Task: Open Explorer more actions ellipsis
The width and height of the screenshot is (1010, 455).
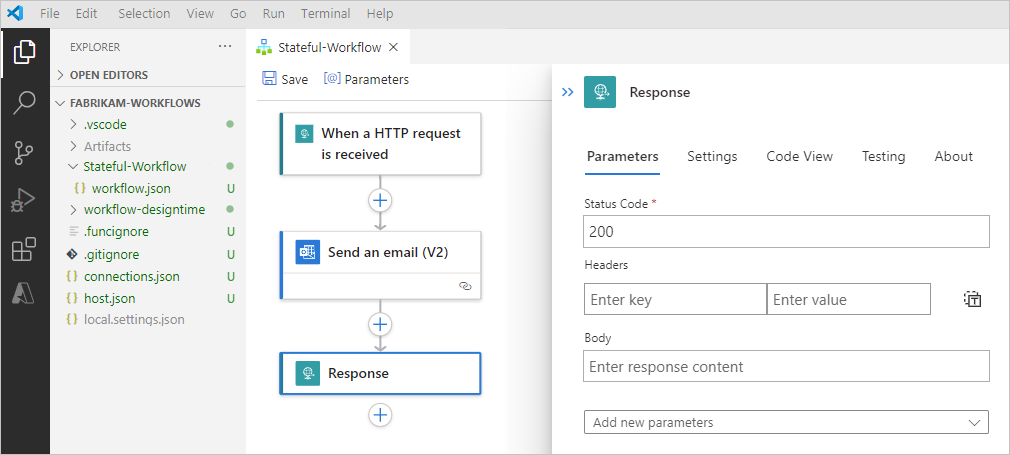Action: pyautogui.click(x=225, y=46)
